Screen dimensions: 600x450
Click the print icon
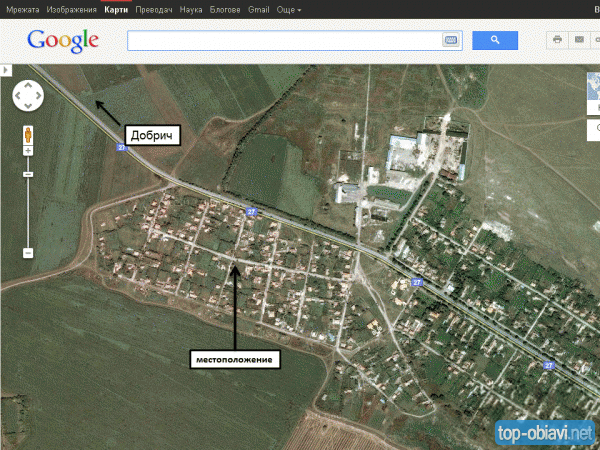point(557,39)
